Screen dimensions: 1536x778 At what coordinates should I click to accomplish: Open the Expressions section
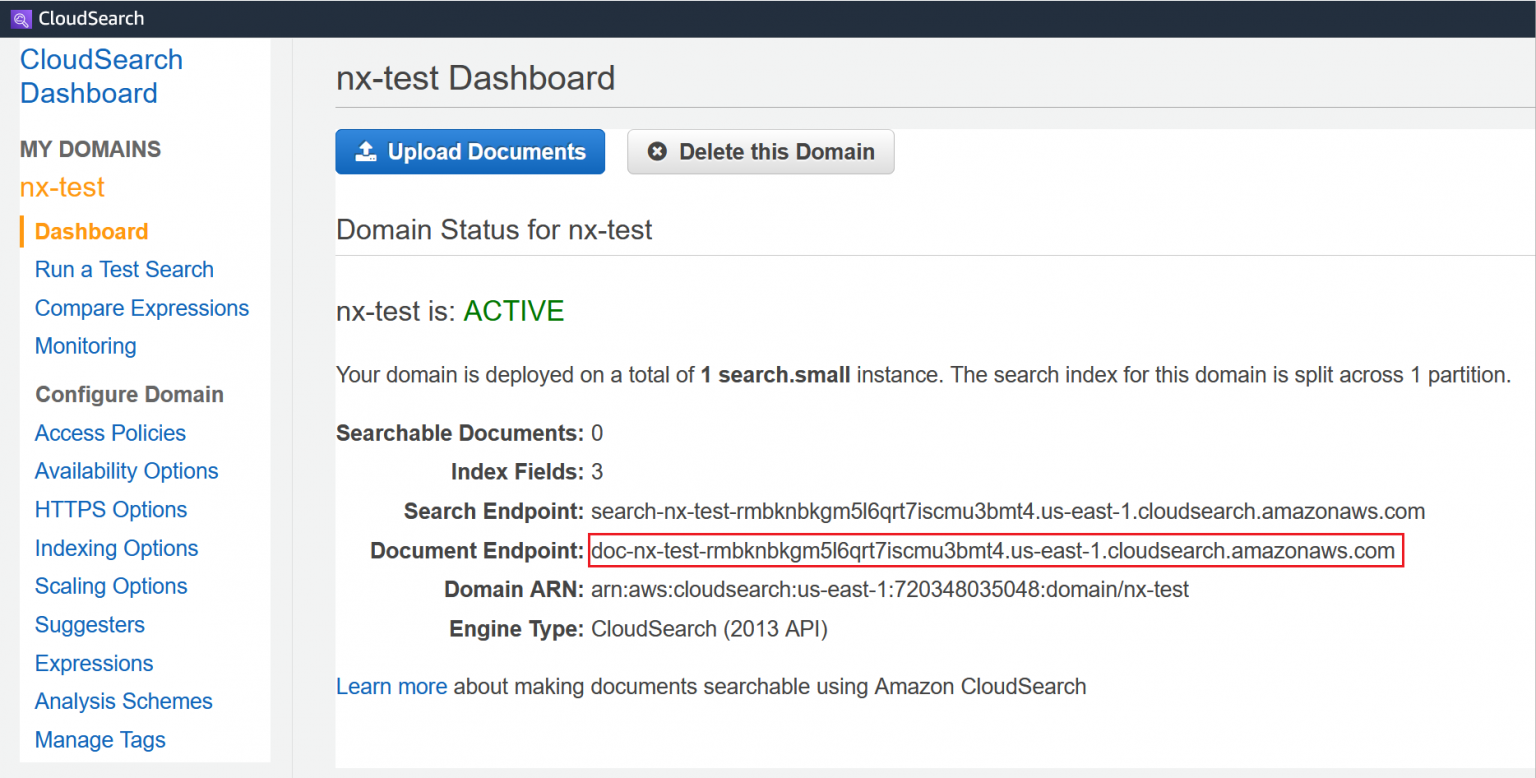tap(93, 663)
